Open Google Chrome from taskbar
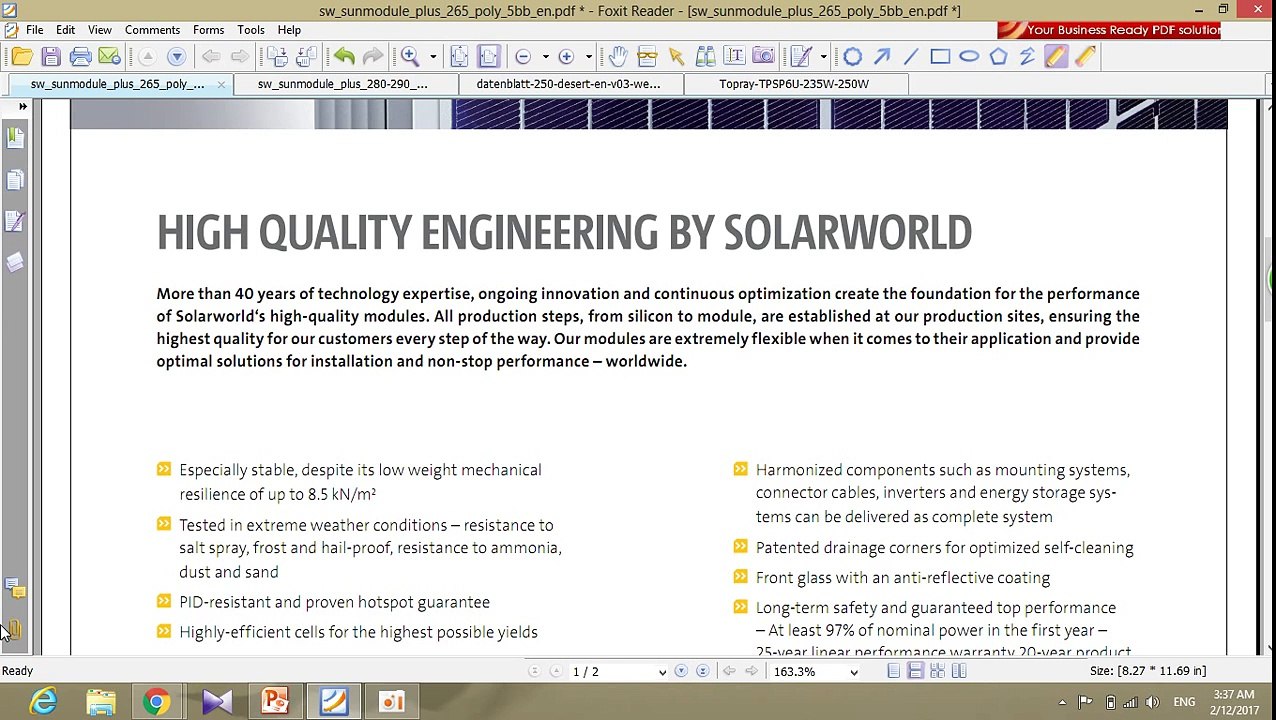Image resolution: width=1276 pixels, height=720 pixels. tap(156, 702)
